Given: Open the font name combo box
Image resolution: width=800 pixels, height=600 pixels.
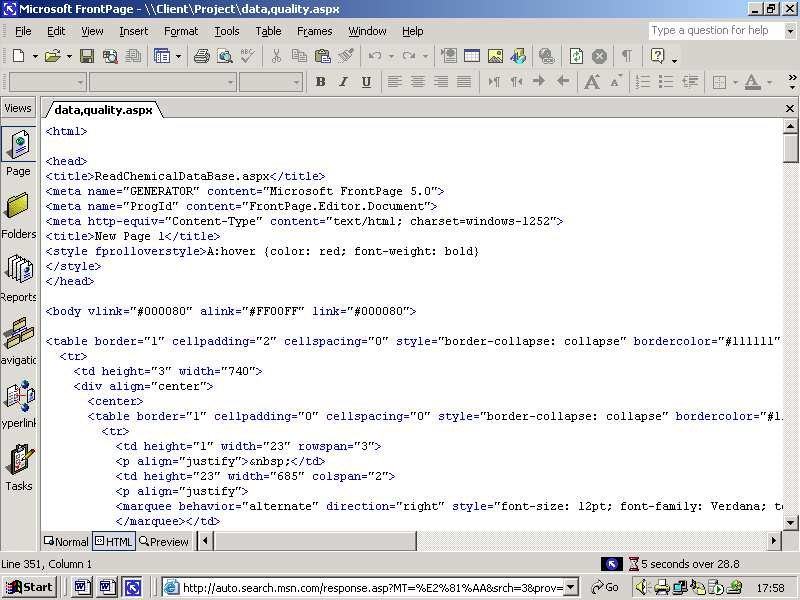Looking at the screenshot, I should click(160, 81).
